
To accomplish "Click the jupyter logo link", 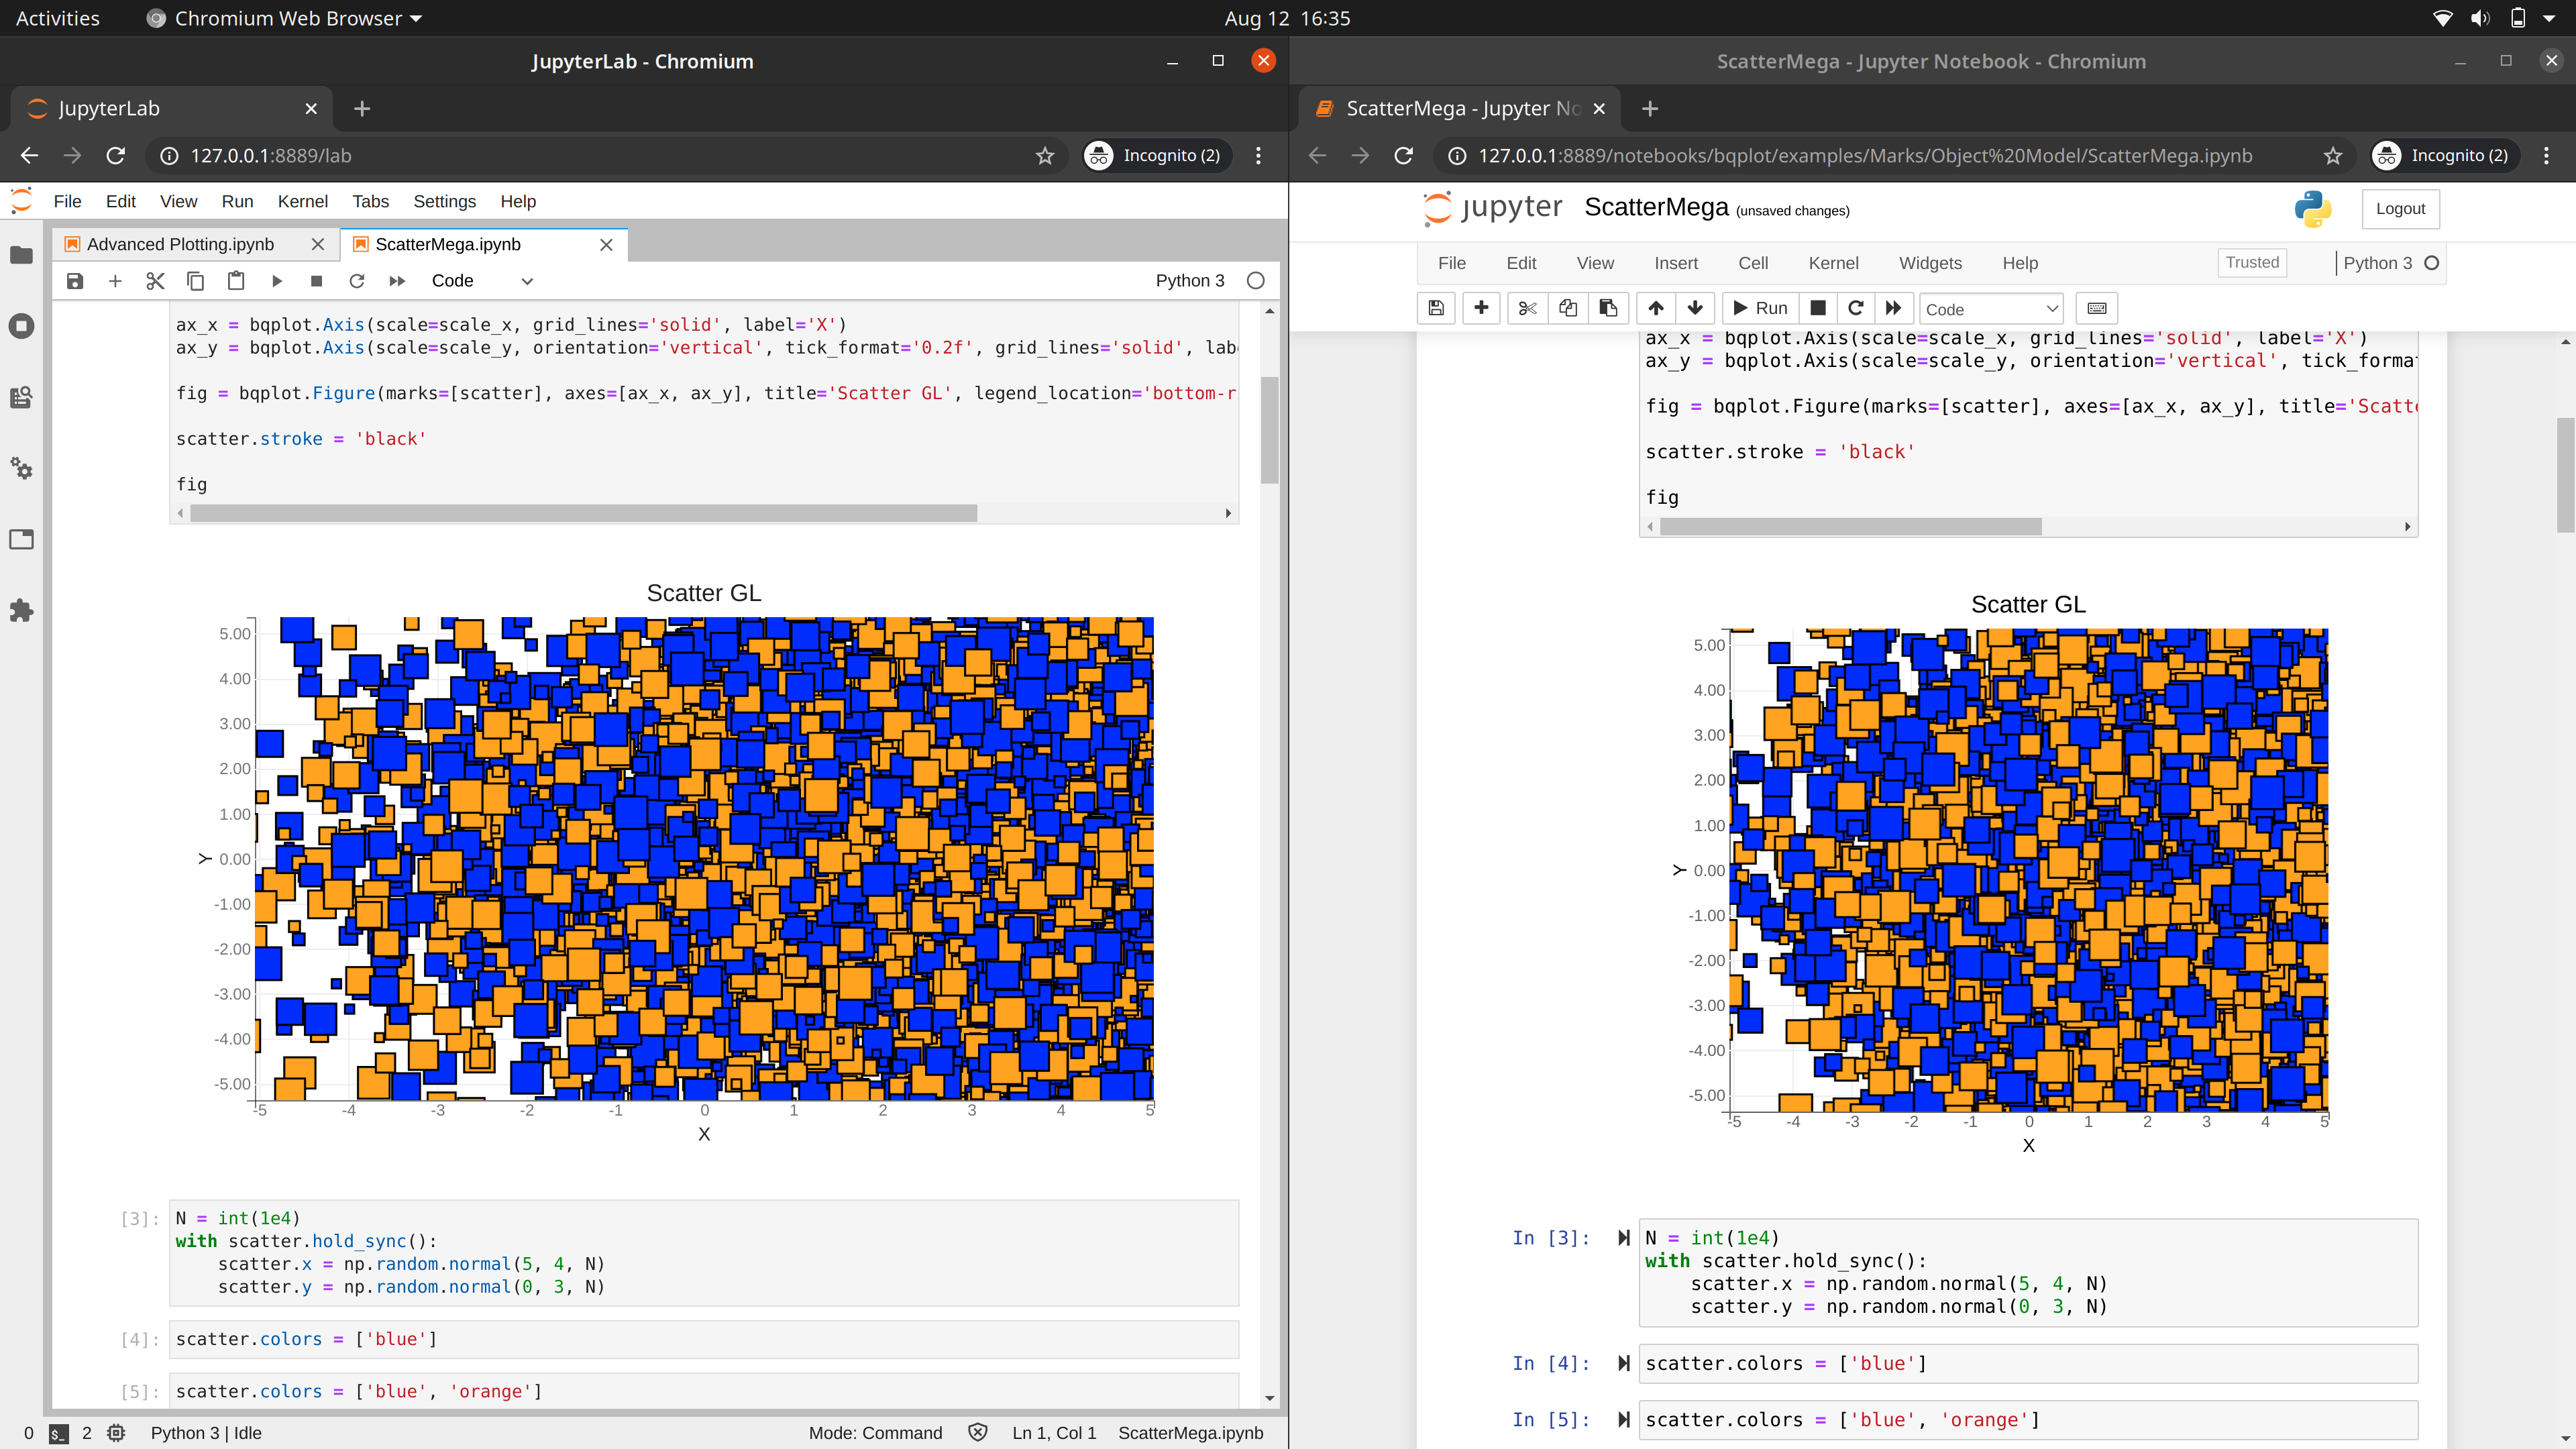I will [1491, 207].
